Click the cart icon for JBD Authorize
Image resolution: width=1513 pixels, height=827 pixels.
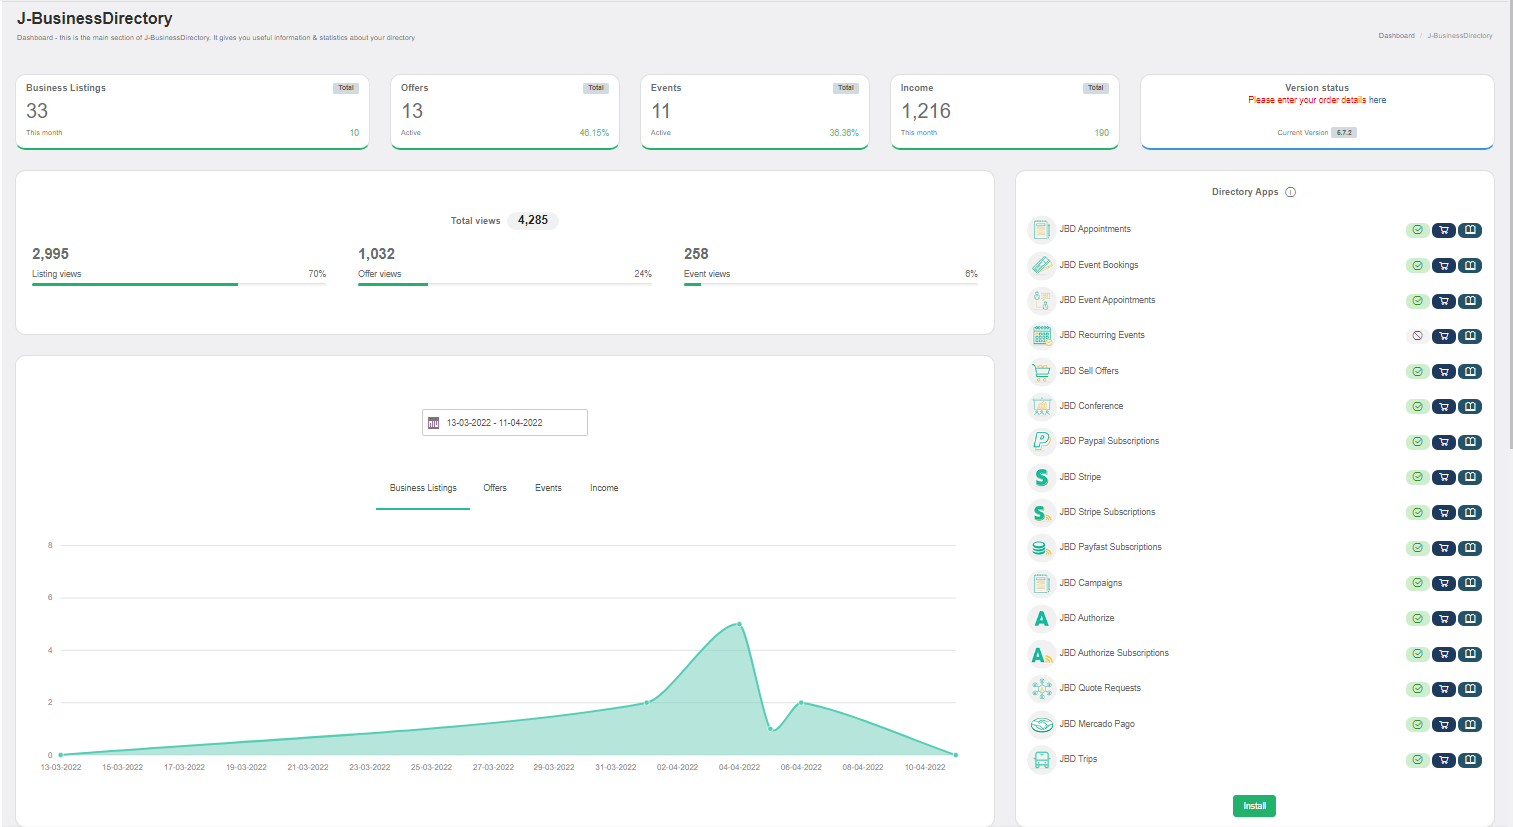1443,619
